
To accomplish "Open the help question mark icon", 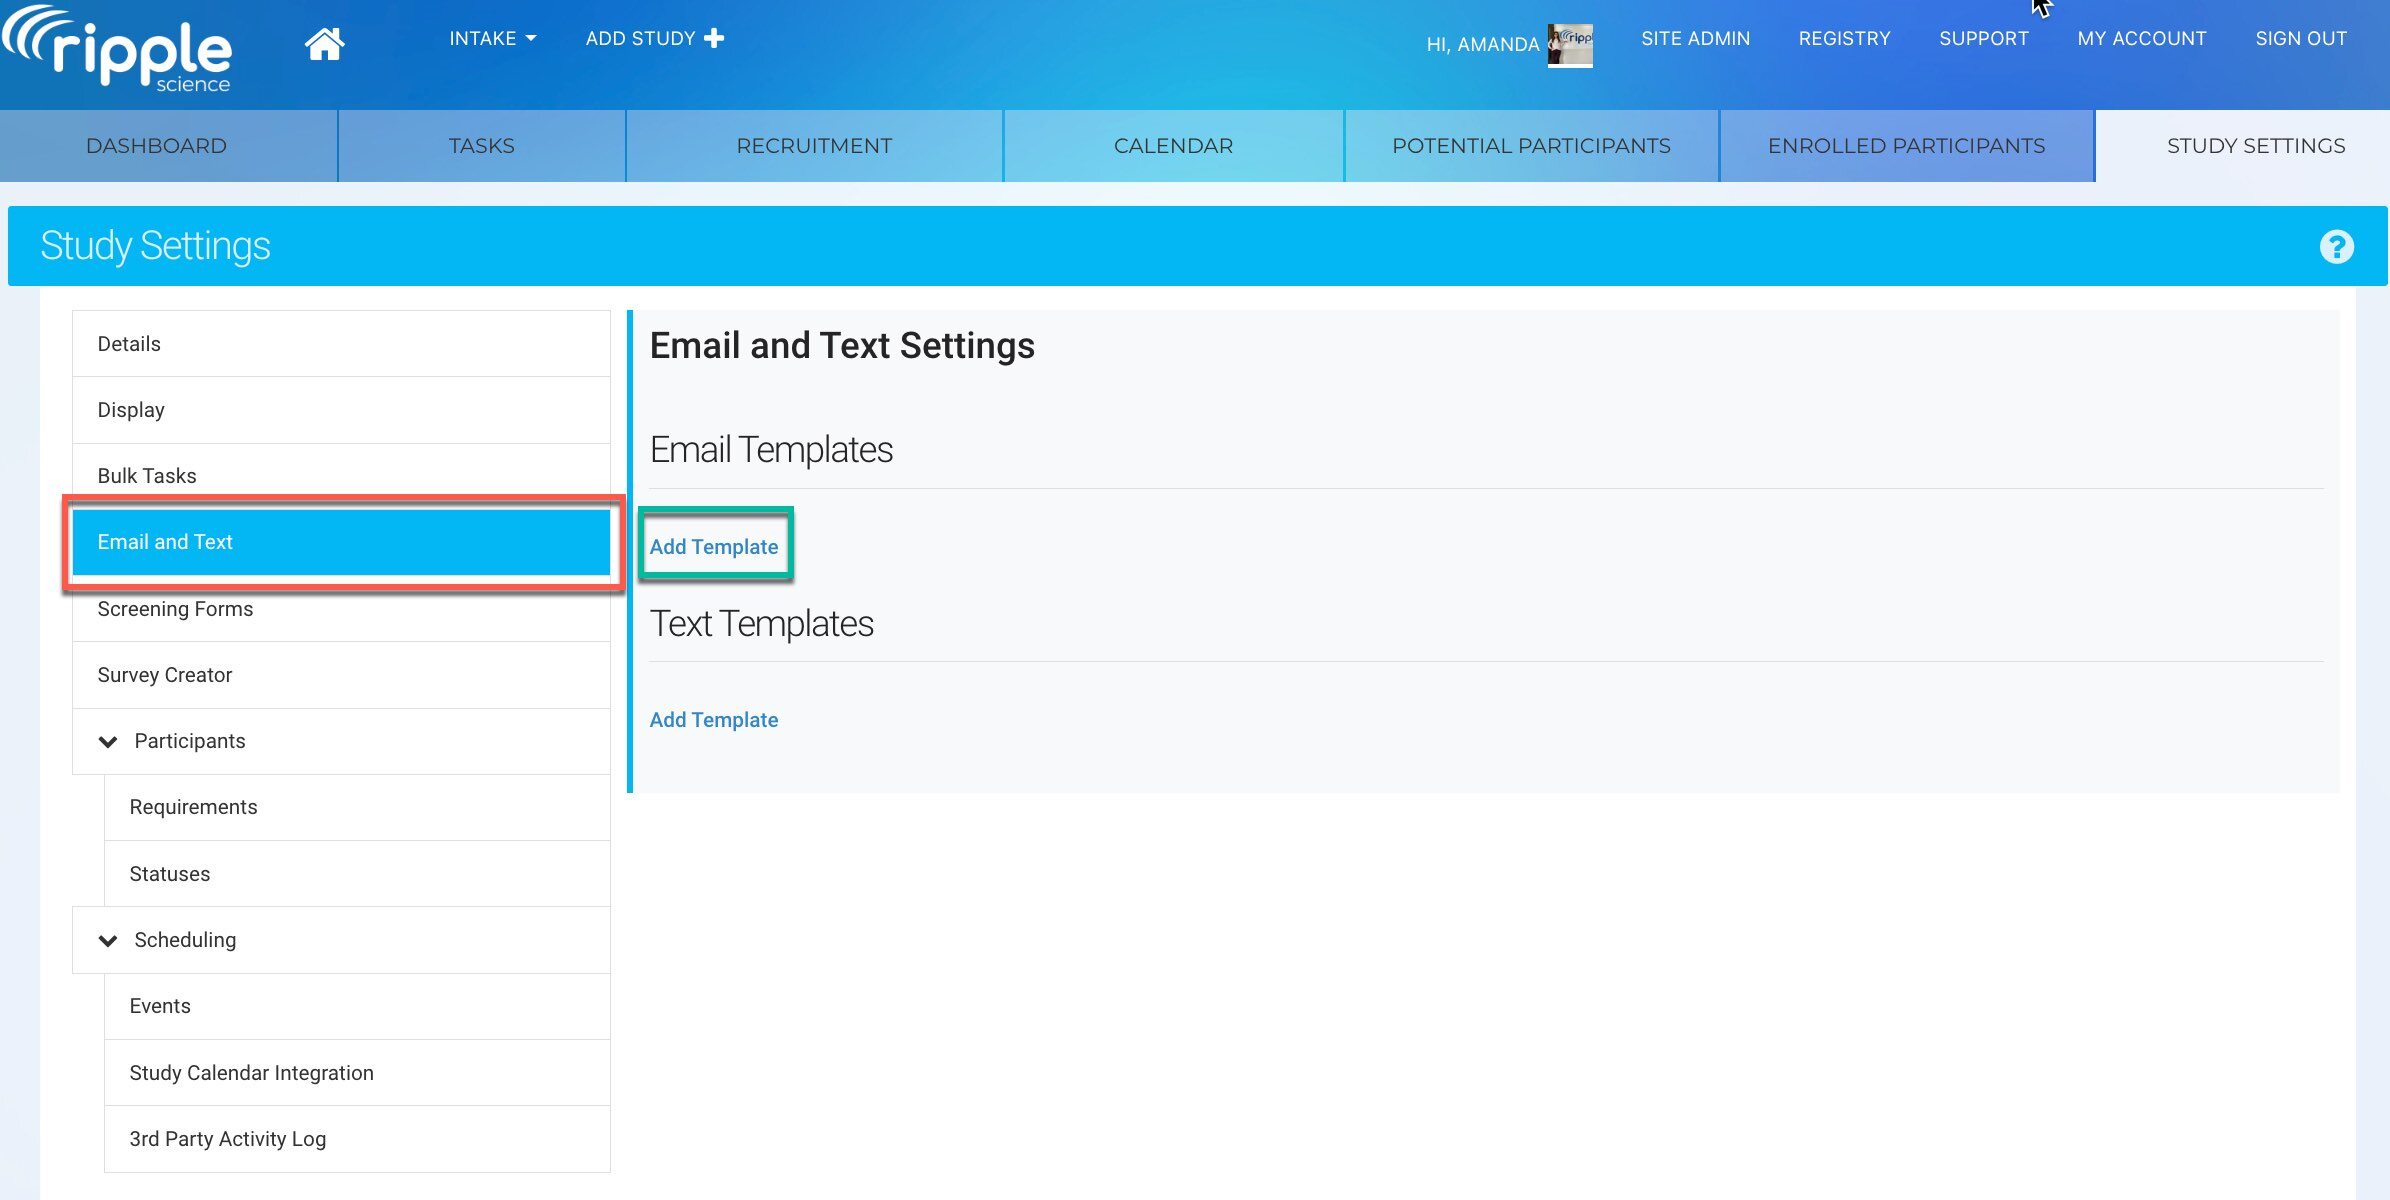I will pyautogui.click(x=2336, y=246).
